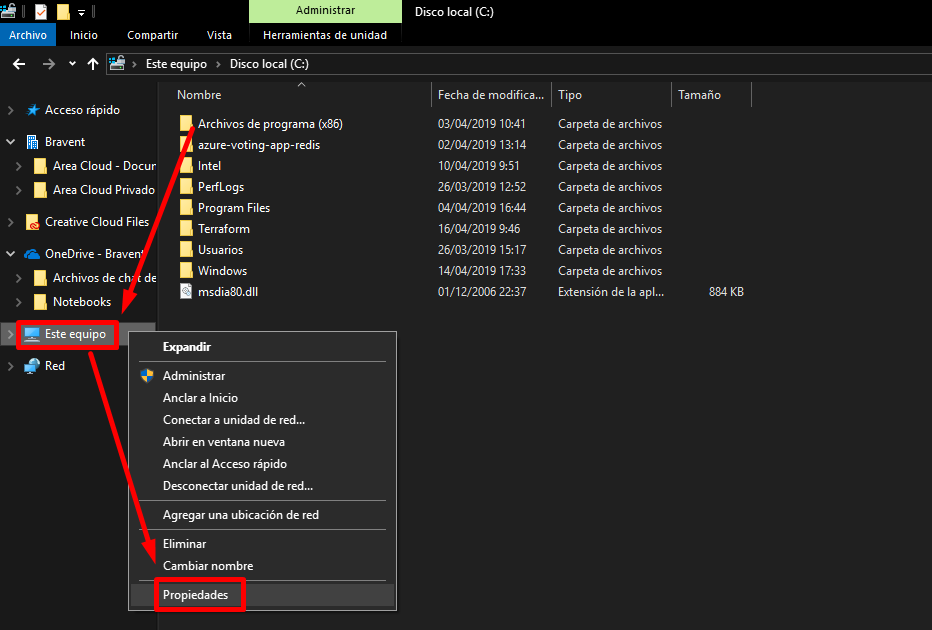932x630 pixels.
Task: Expand the Acceso rápido tree node
Action: 10,110
